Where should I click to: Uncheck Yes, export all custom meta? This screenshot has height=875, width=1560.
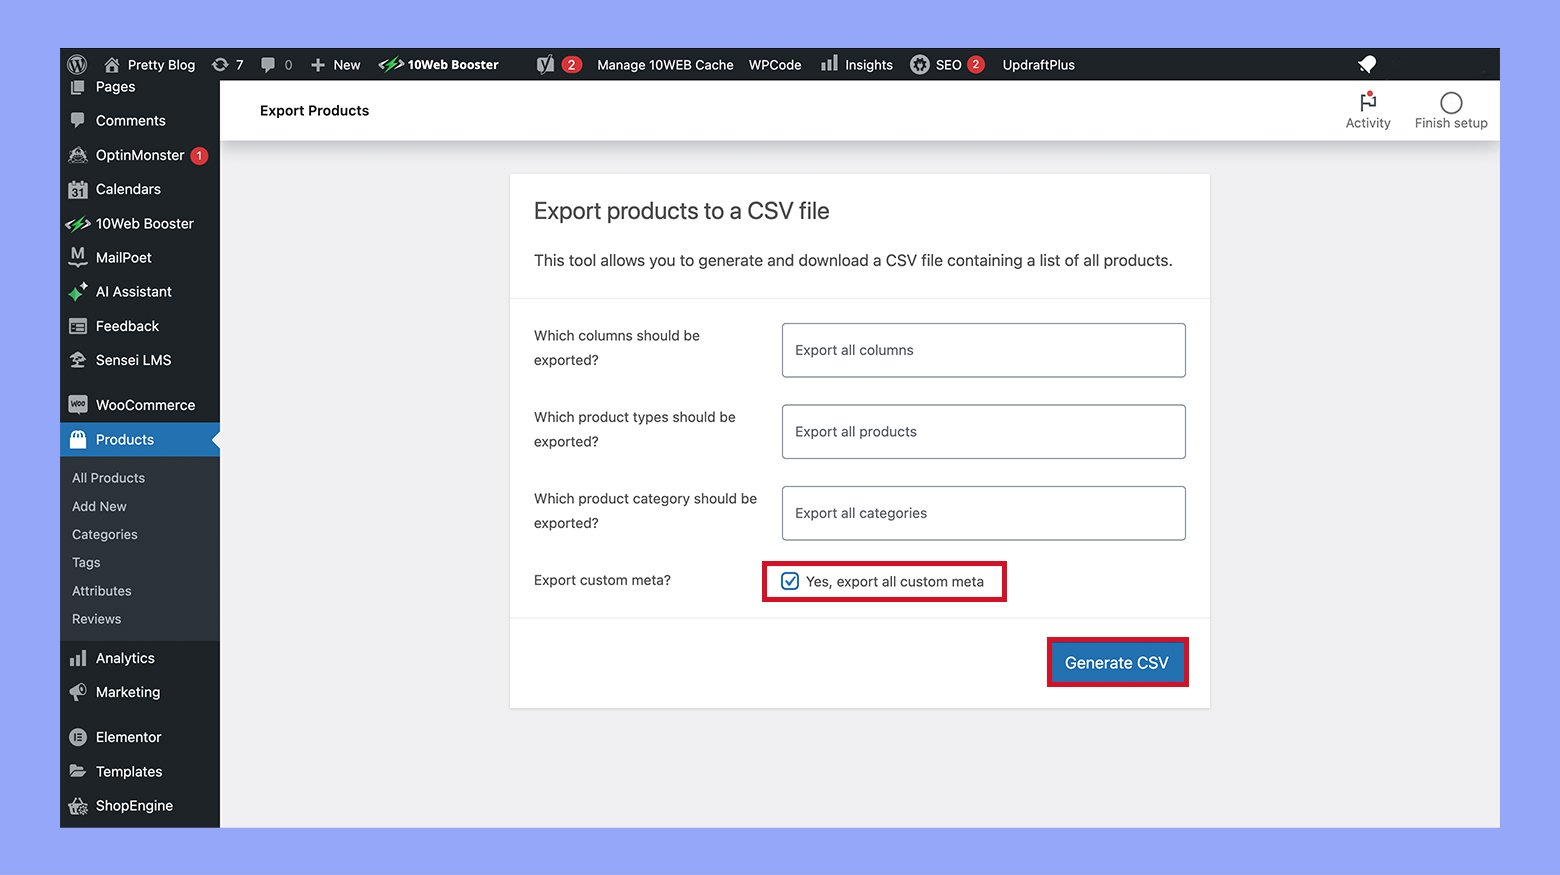coord(790,581)
